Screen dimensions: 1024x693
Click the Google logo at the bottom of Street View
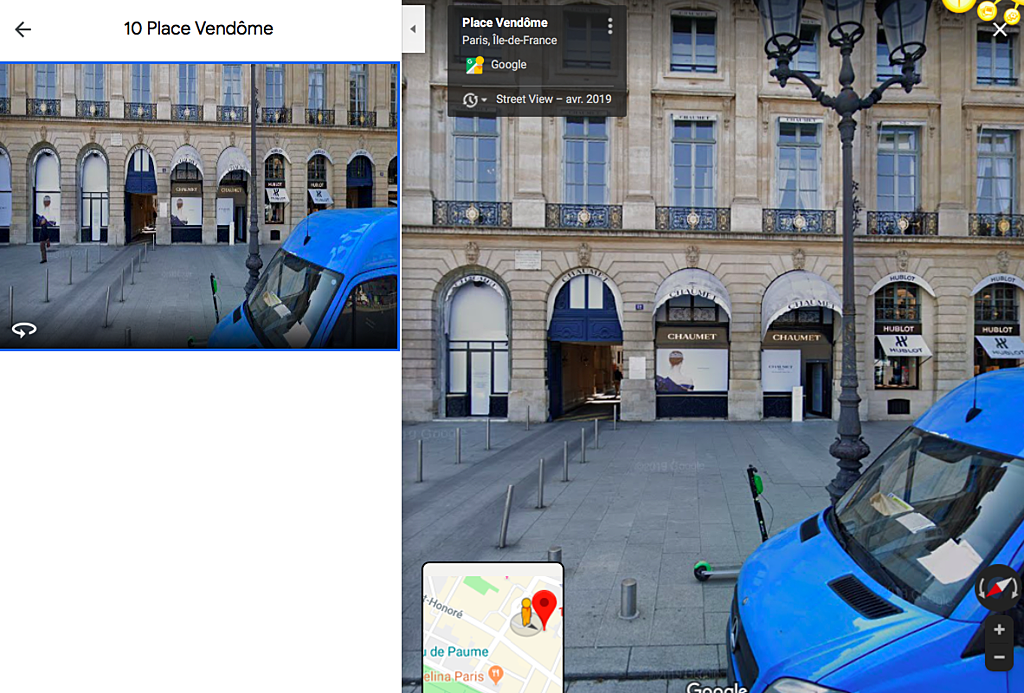[x=716, y=687]
